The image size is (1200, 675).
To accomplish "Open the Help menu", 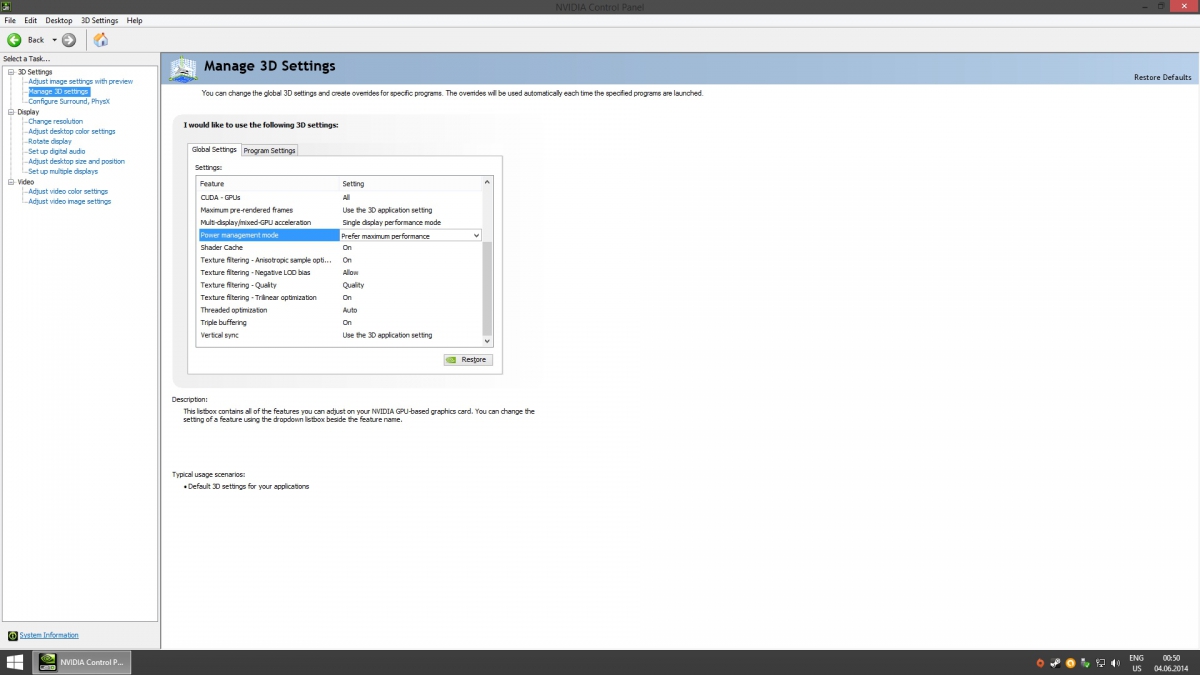I will pos(135,20).
